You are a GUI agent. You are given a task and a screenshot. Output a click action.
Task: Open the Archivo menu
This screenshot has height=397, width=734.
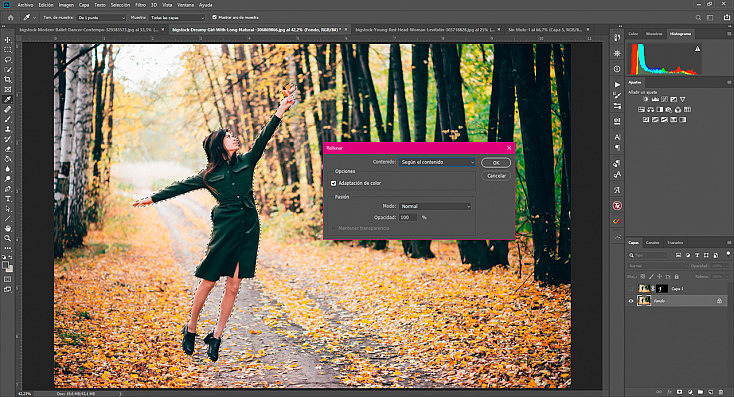pyautogui.click(x=25, y=5)
